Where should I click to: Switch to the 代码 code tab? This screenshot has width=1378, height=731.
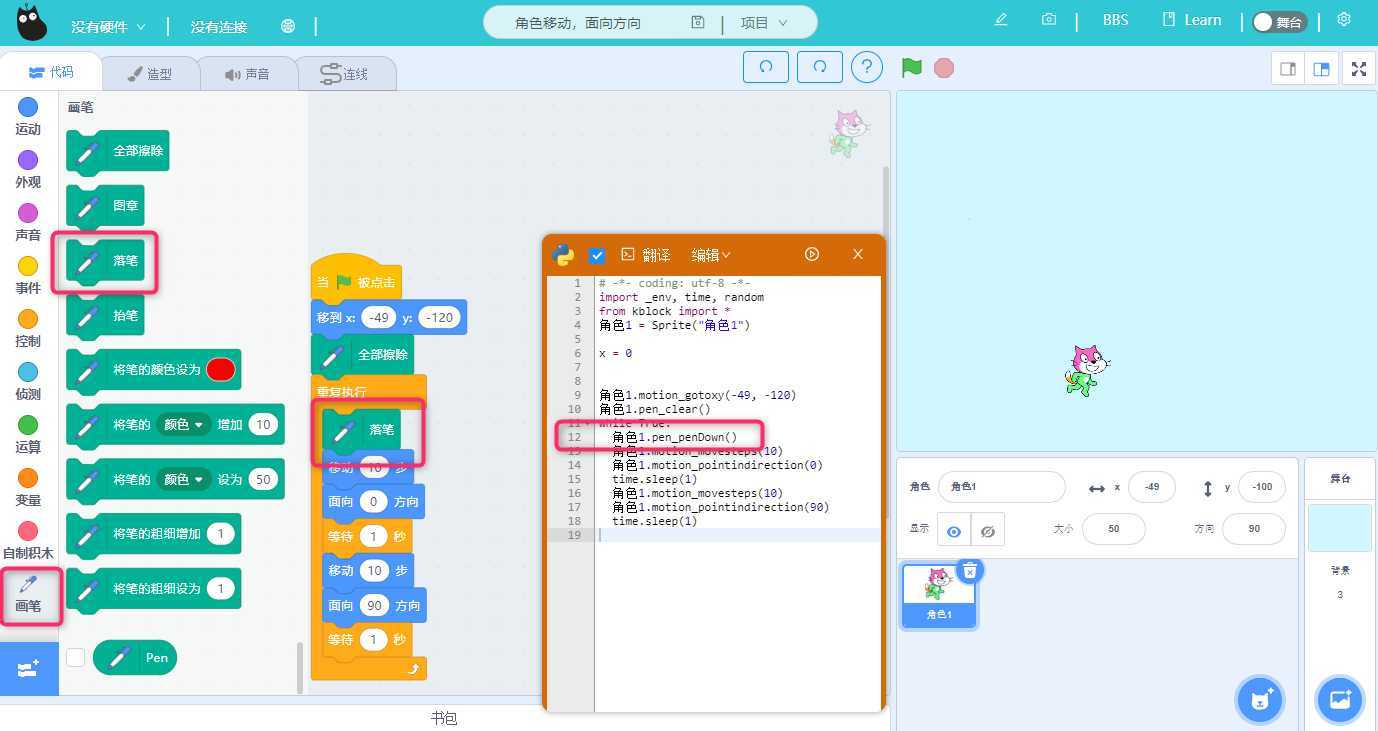point(51,72)
